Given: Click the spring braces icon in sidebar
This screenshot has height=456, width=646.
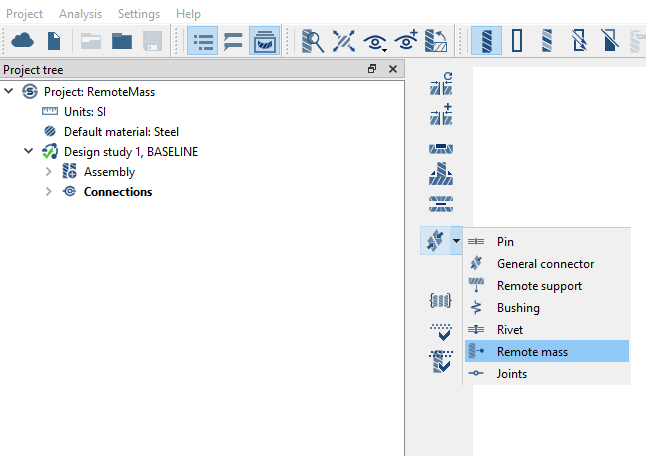Looking at the screenshot, I should click(x=441, y=300).
